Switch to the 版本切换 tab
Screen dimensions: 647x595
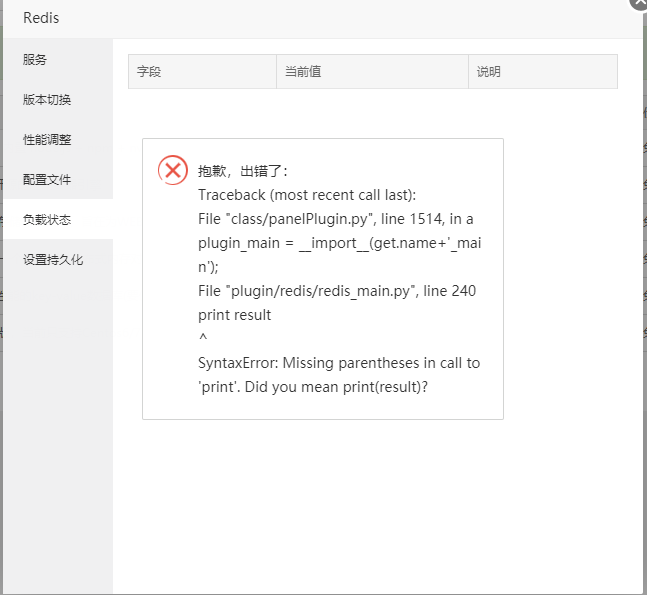click(58, 100)
